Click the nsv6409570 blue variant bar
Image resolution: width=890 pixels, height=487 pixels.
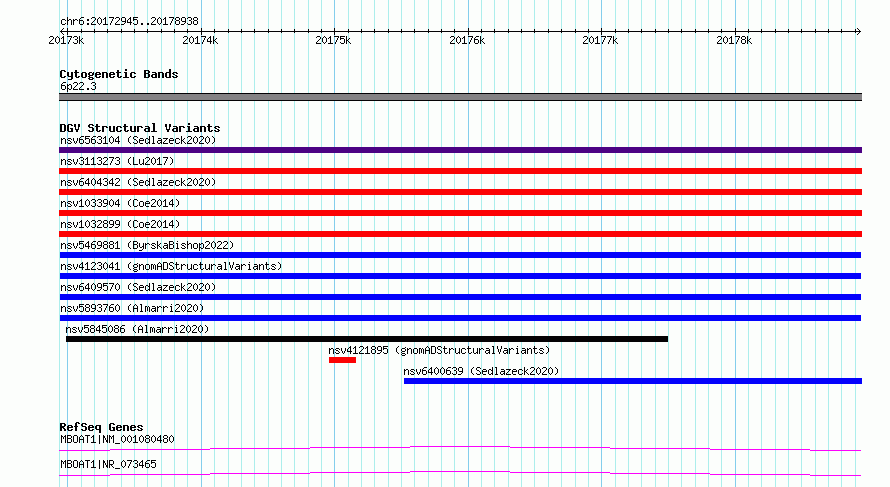pyautogui.click(x=460, y=297)
